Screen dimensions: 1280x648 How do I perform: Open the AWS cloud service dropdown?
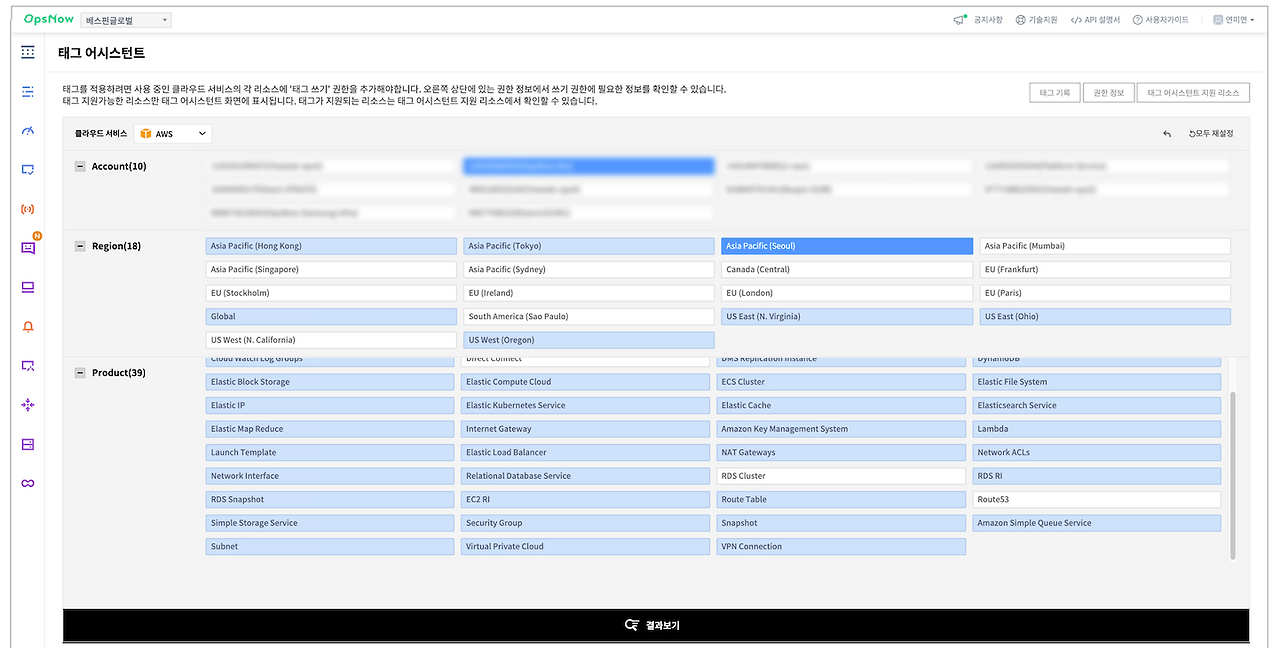click(173, 133)
